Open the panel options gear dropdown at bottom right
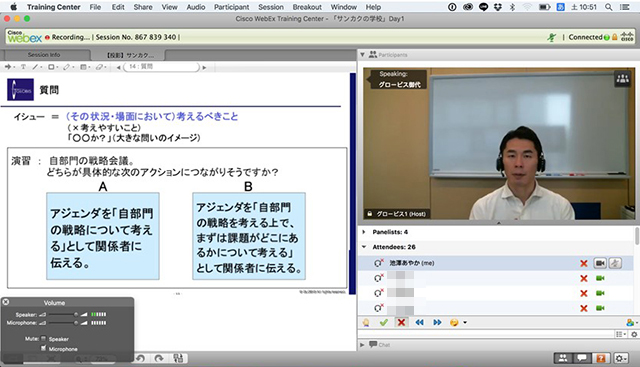The width and height of the screenshot is (640, 367). tap(622, 358)
